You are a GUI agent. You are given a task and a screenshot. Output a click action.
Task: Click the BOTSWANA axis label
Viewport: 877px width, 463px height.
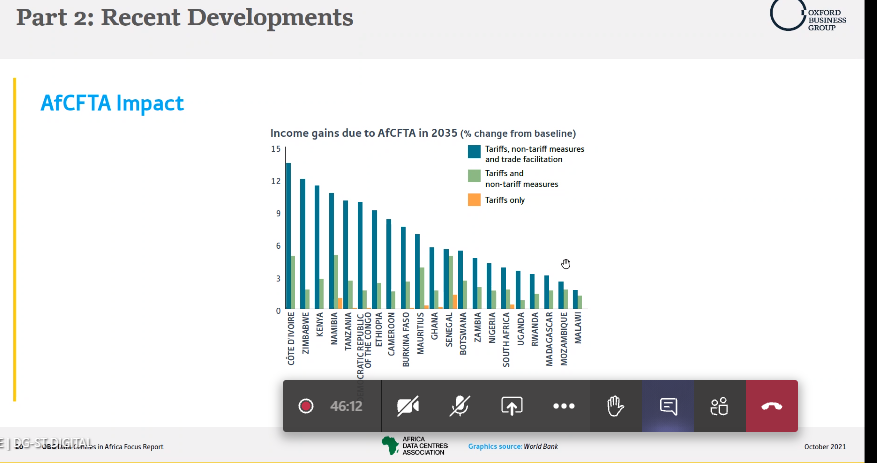pos(463,333)
